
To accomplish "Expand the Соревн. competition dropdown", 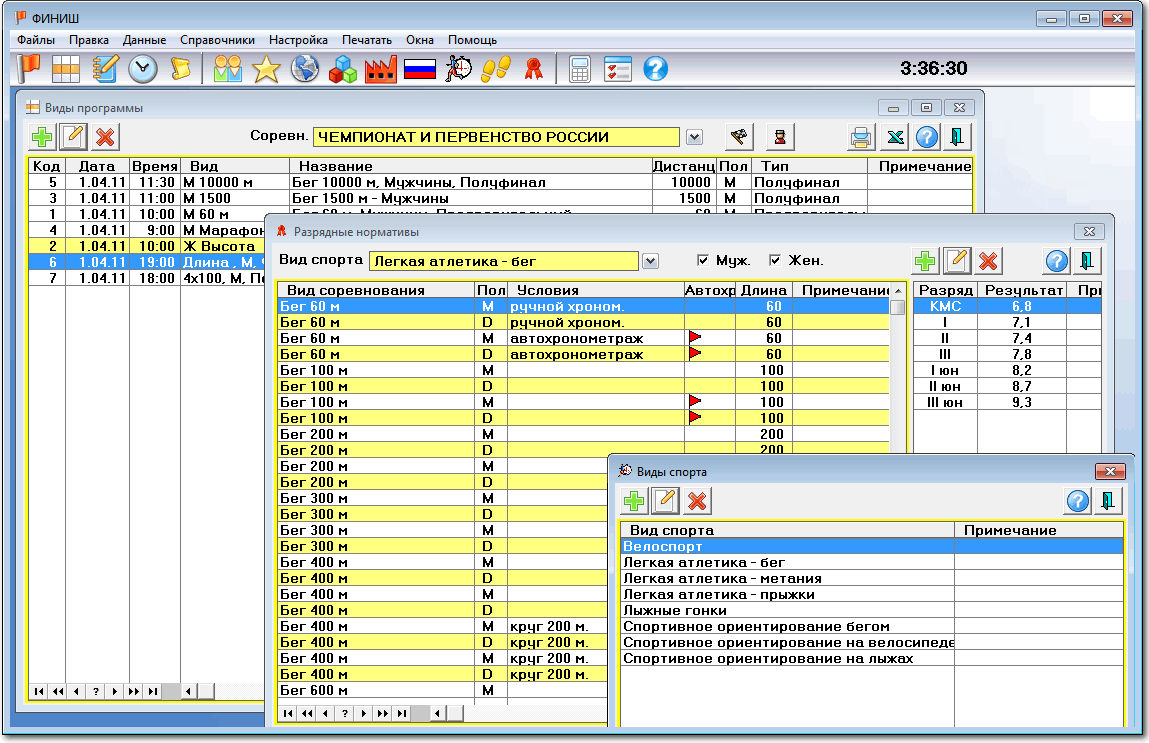I will [x=694, y=137].
